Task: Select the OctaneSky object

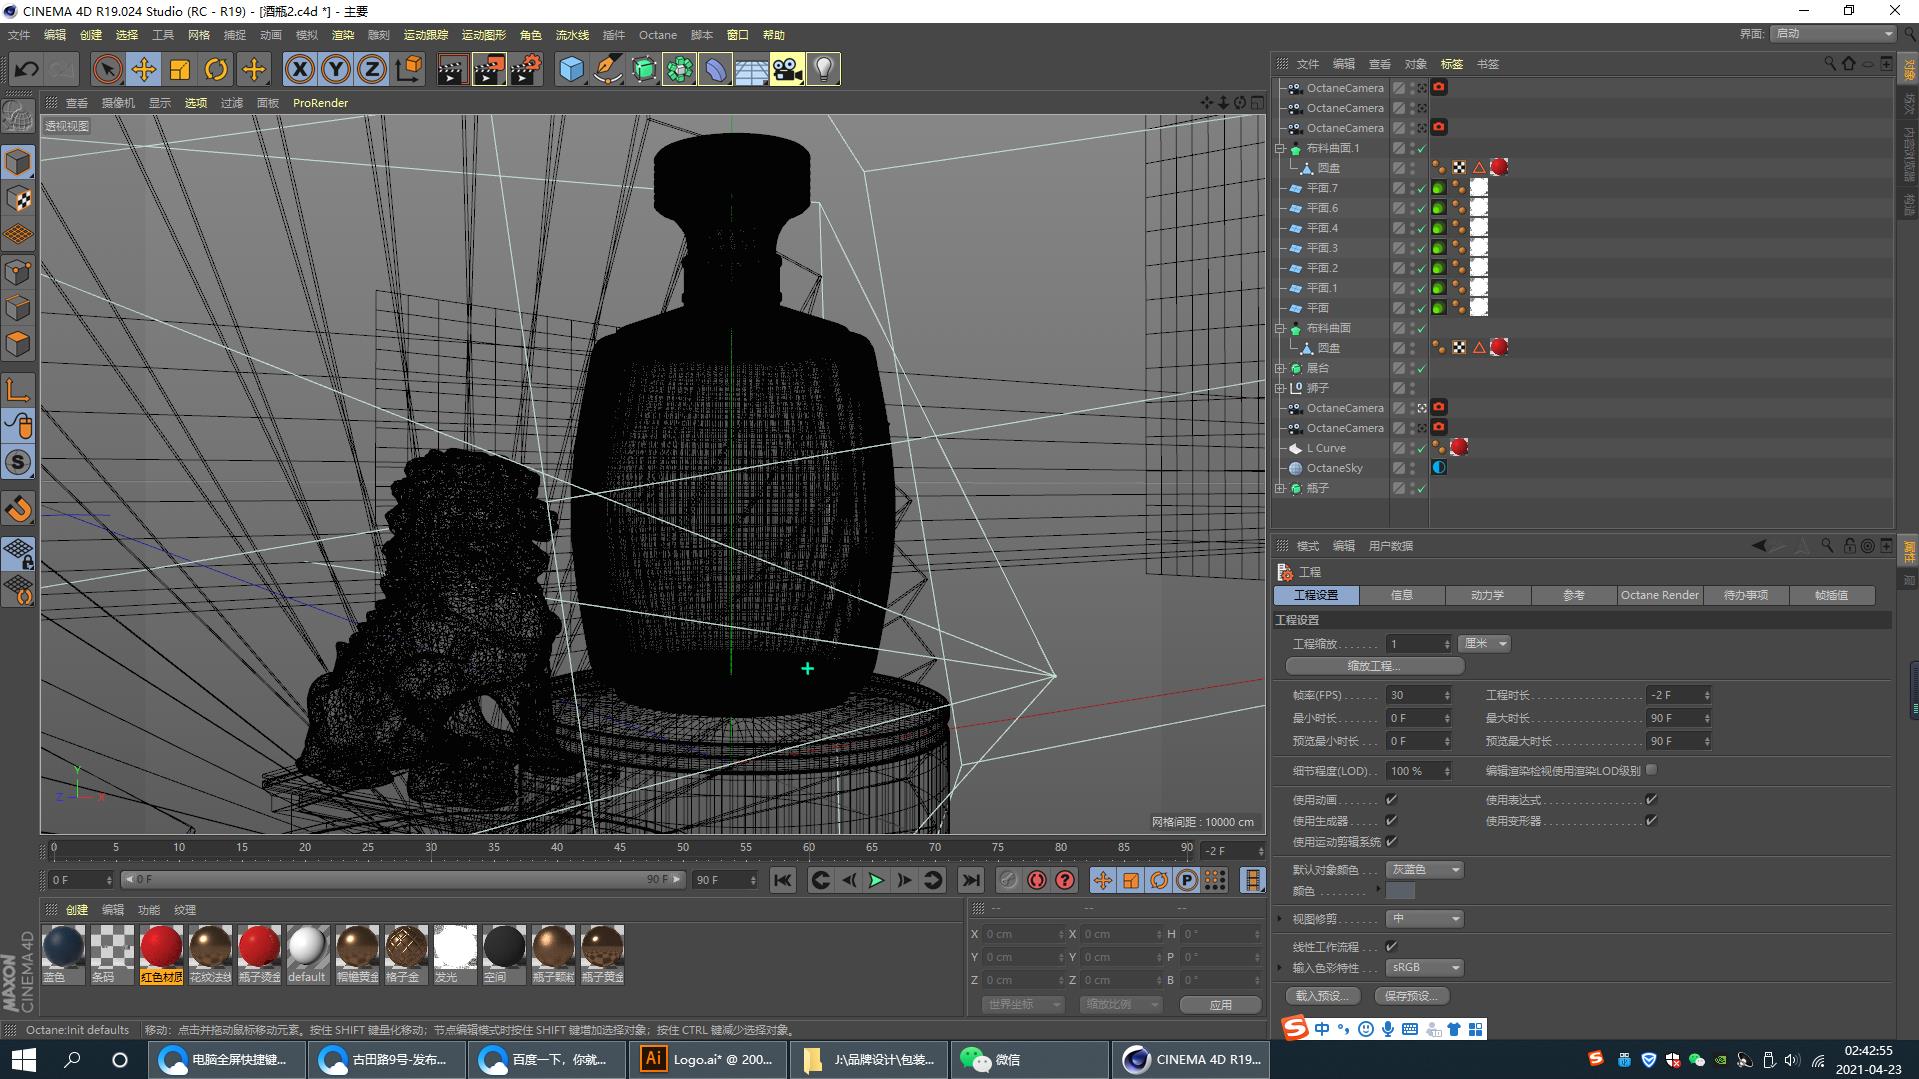Action: click(1334, 468)
